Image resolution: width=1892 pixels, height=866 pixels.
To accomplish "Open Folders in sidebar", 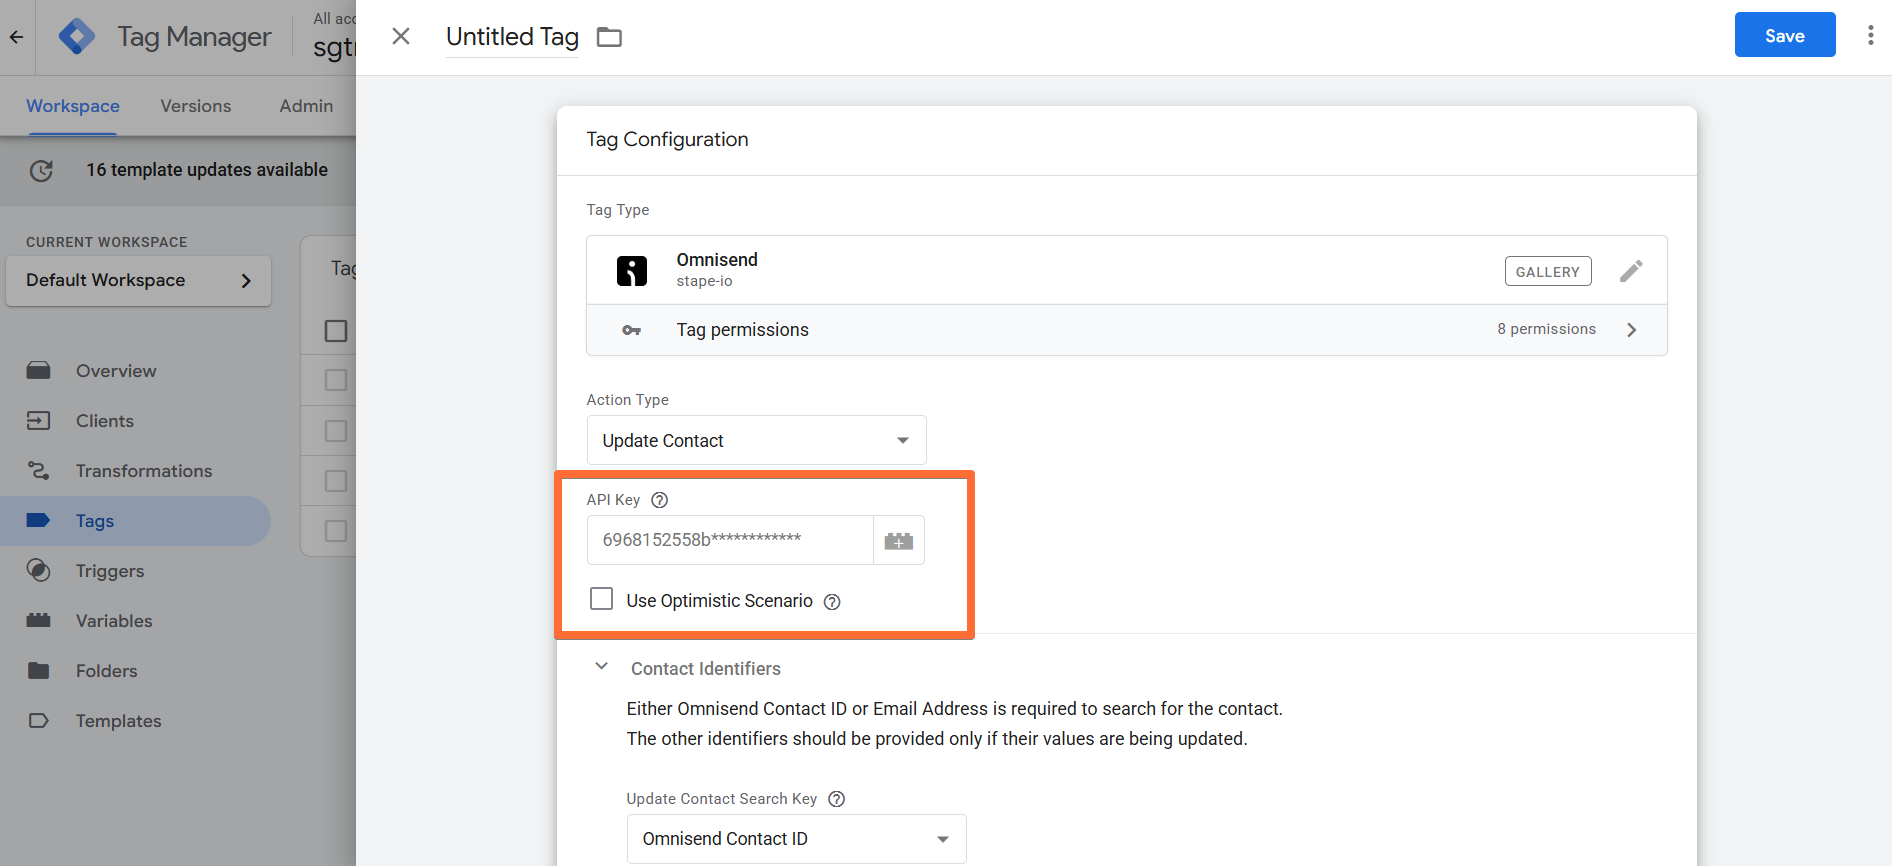I will [x=107, y=671].
